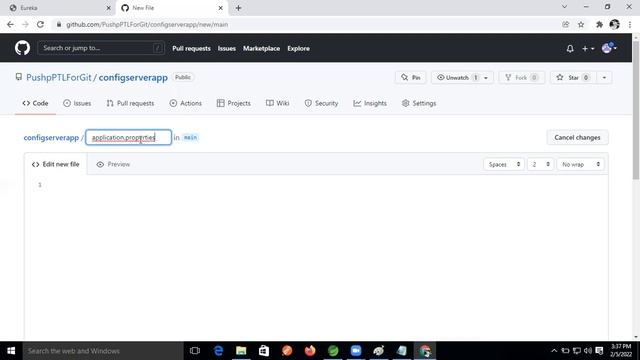The image size is (640, 360).
Task: Click Cancel changes button
Action: [x=577, y=138]
